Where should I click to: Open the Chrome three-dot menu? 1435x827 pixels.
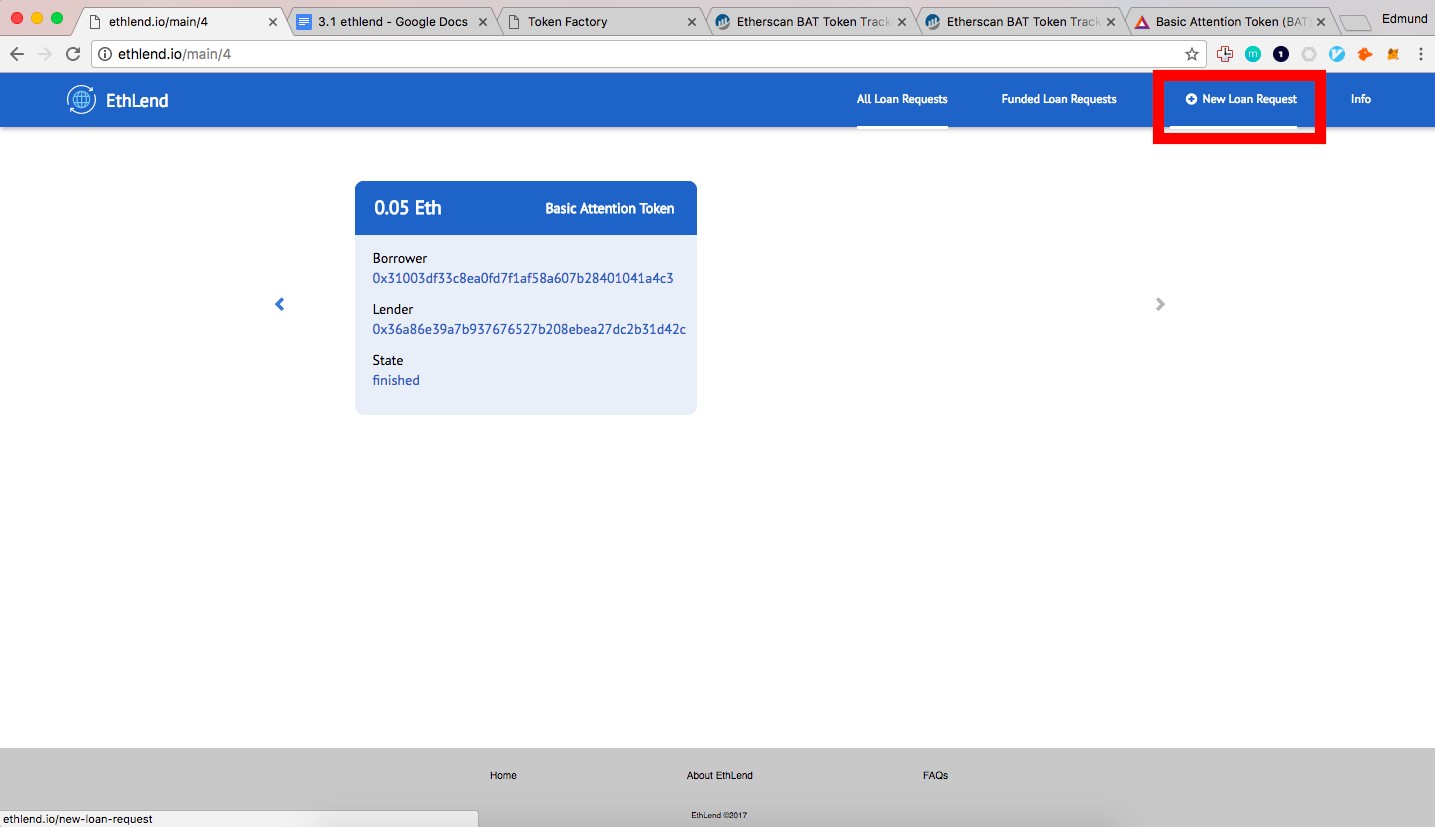1420,54
